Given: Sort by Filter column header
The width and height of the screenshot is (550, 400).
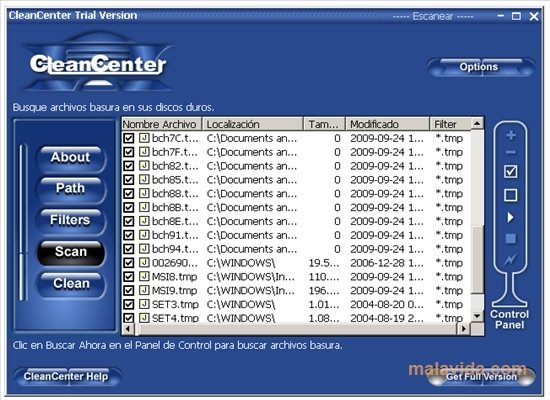Looking at the screenshot, I should pyautogui.click(x=450, y=124).
